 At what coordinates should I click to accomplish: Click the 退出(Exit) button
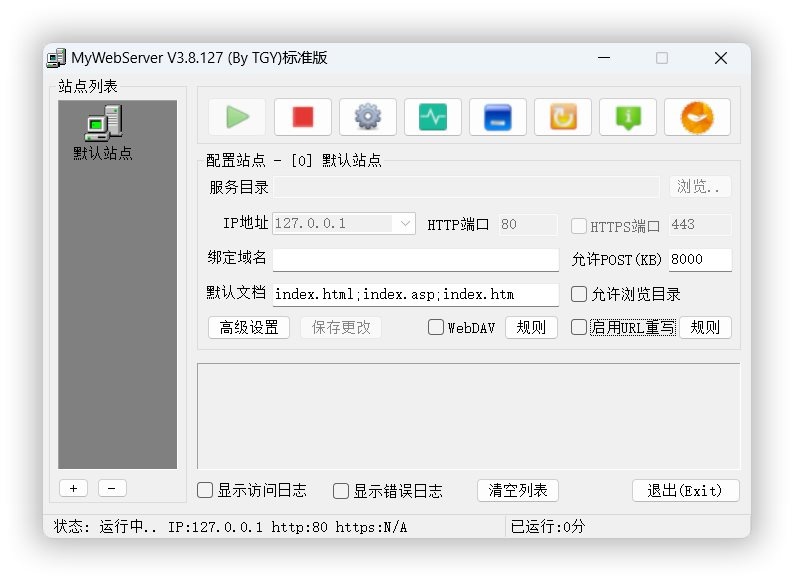[x=686, y=490]
